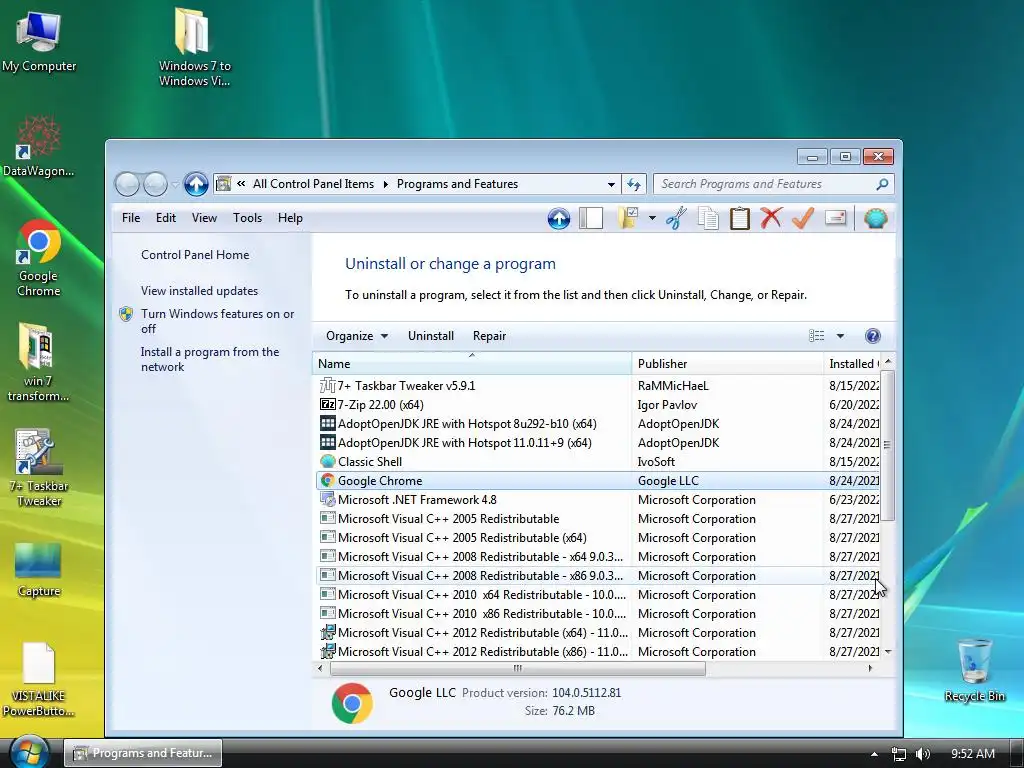1024x768 pixels.
Task: Open the Start orb button
Action: pos(28,752)
